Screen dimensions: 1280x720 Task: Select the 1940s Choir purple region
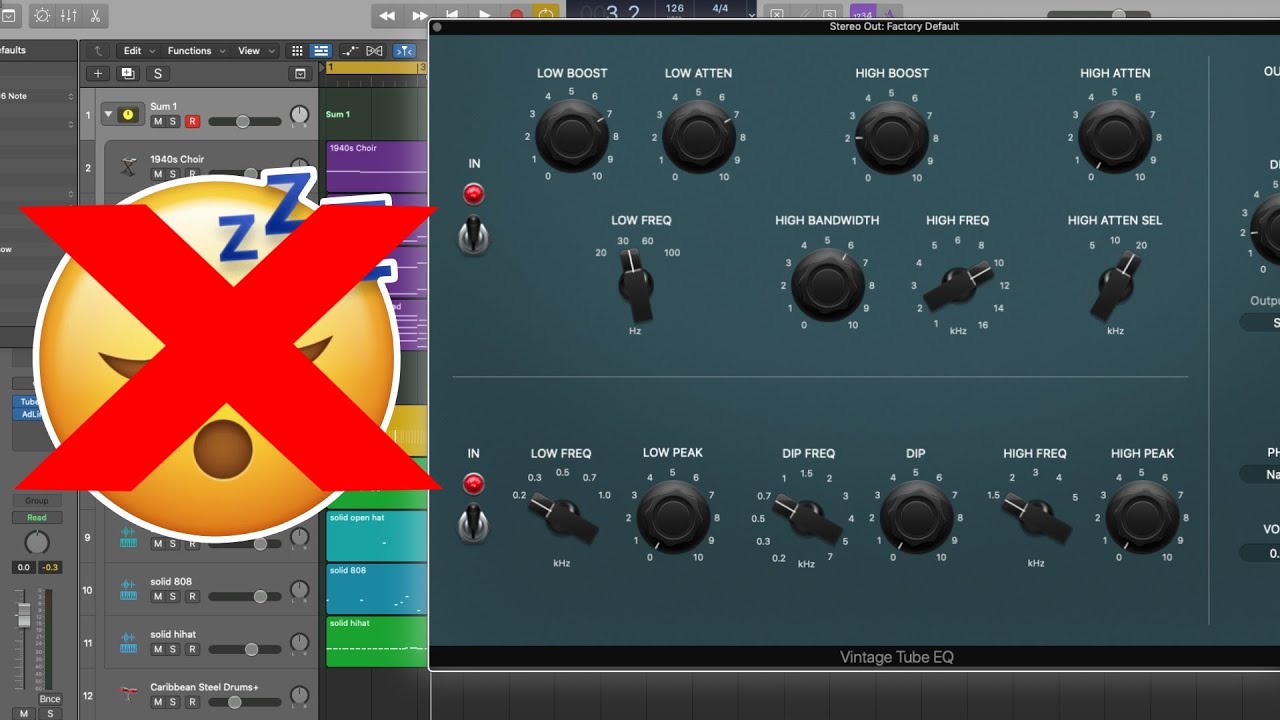(x=376, y=166)
